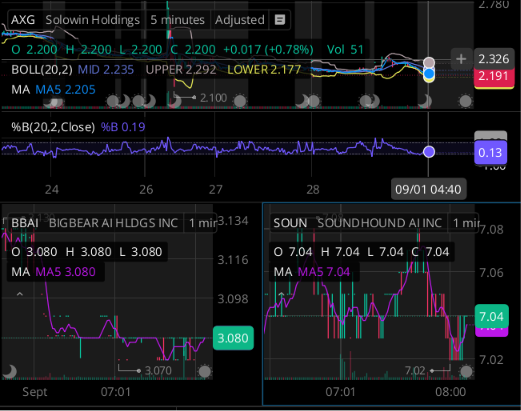
Task: Open the SOUNDHOUND AI INC name label
Action: [379, 223]
